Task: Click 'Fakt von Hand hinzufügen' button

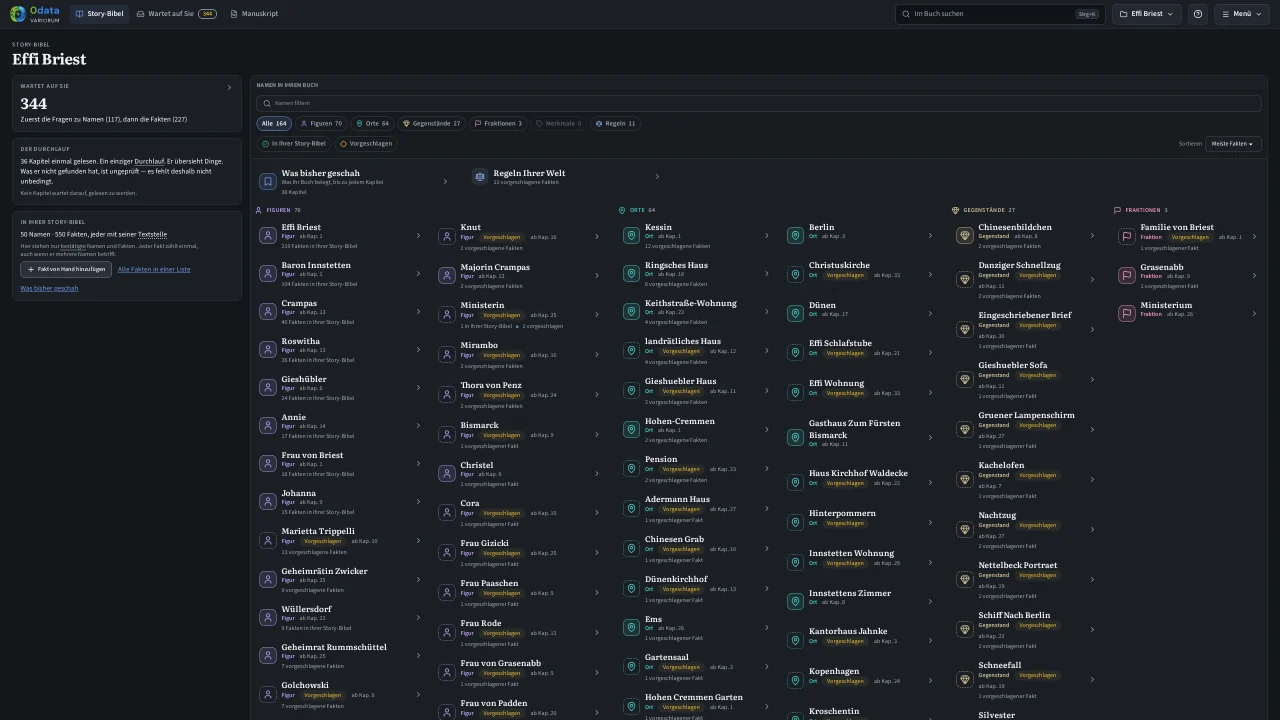Action: (x=66, y=269)
